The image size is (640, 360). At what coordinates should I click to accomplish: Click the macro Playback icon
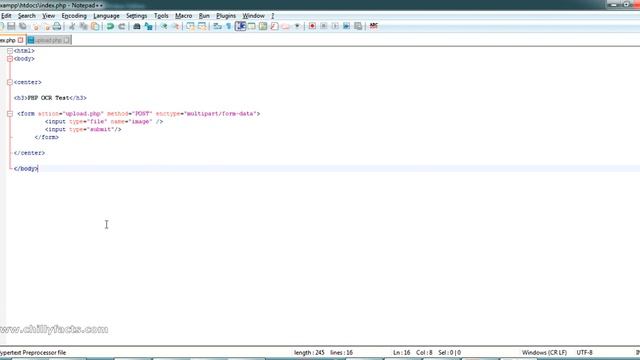click(335, 26)
